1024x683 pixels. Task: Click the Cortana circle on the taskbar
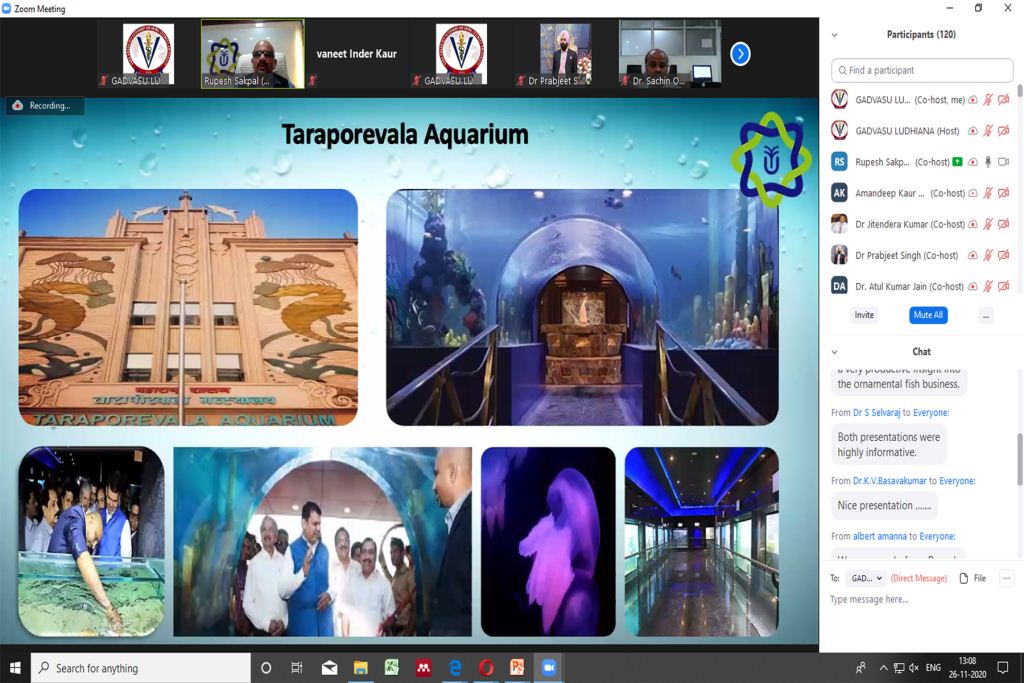pos(266,667)
